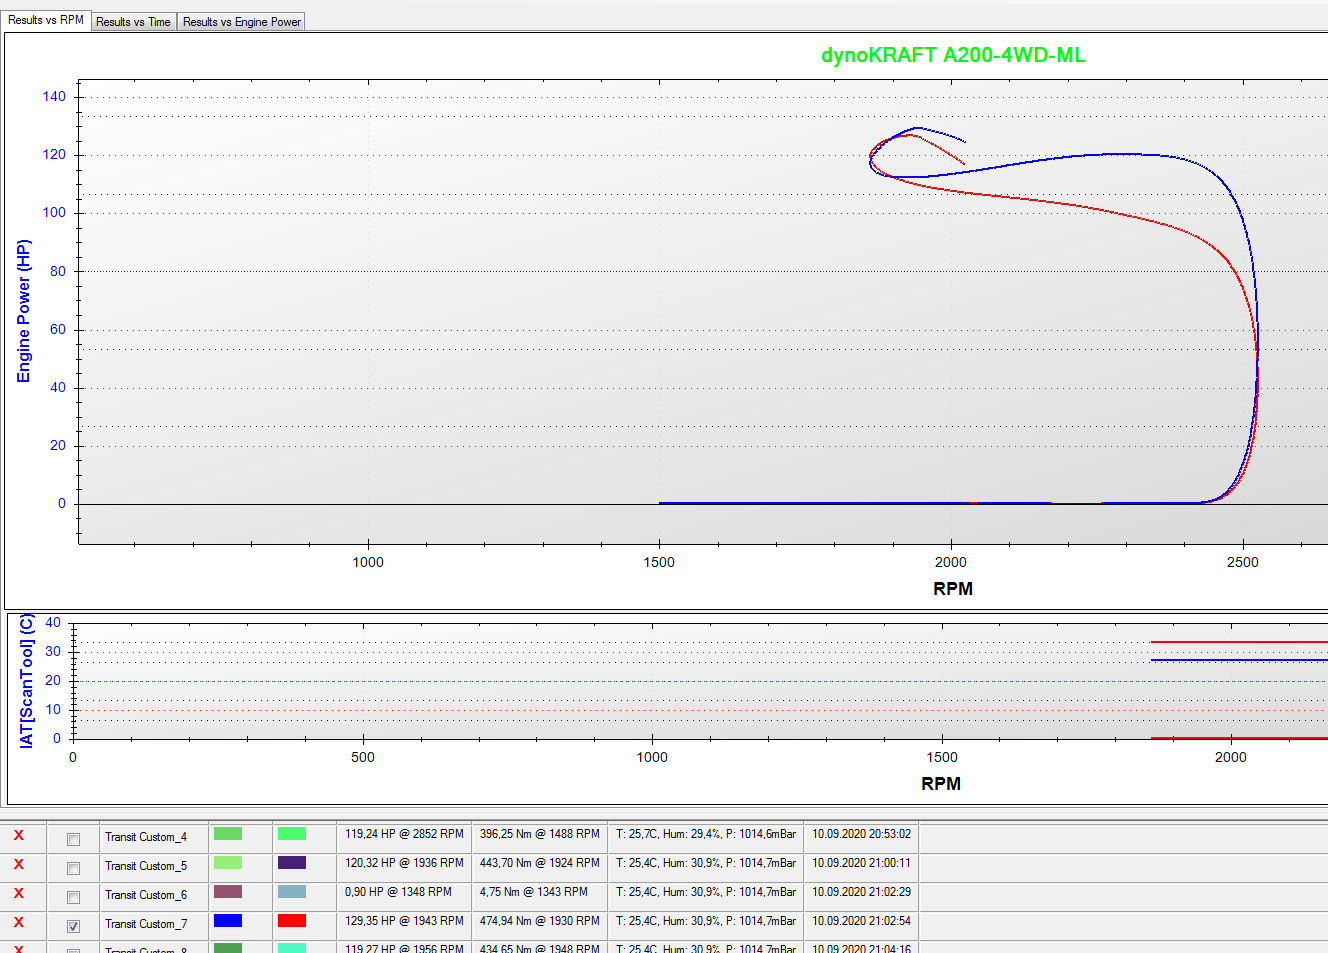The image size is (1328, 953).
Task: Click the RPM label under the power chart
Action: pyautogui.click(x=953, y=589)
